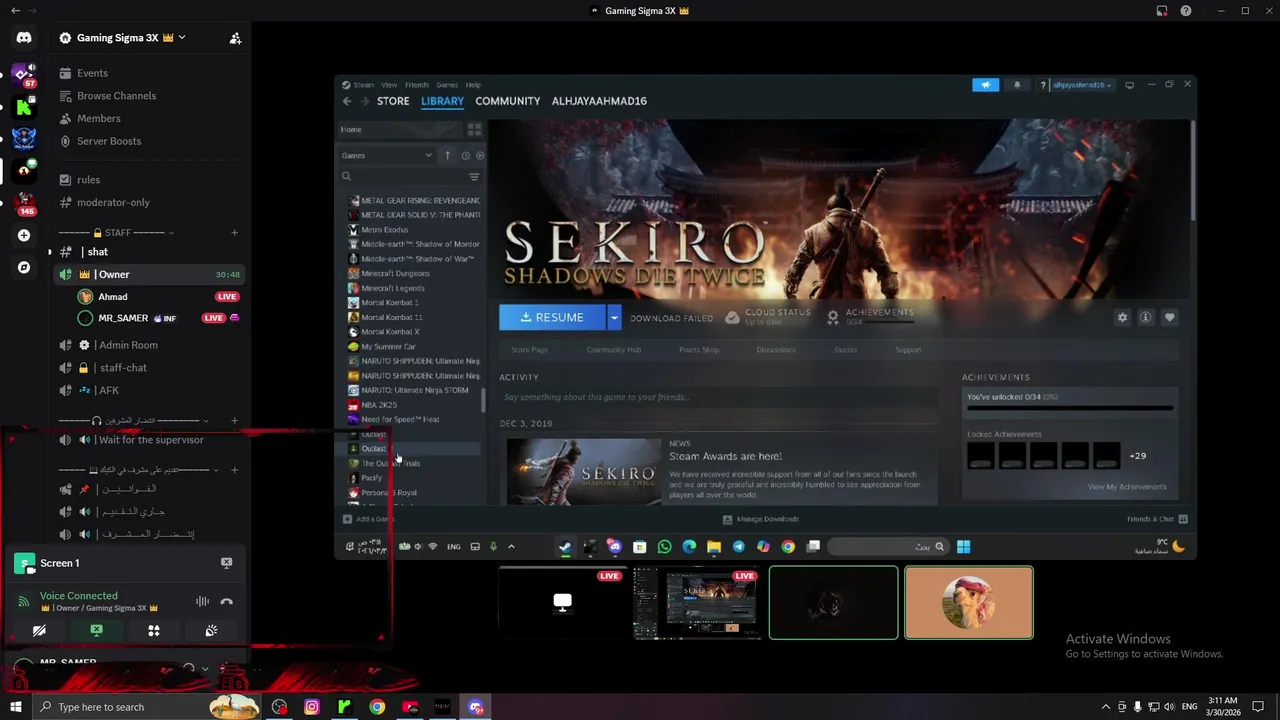Switch to the Steam COMMUNITY tab

click(508, 101)
